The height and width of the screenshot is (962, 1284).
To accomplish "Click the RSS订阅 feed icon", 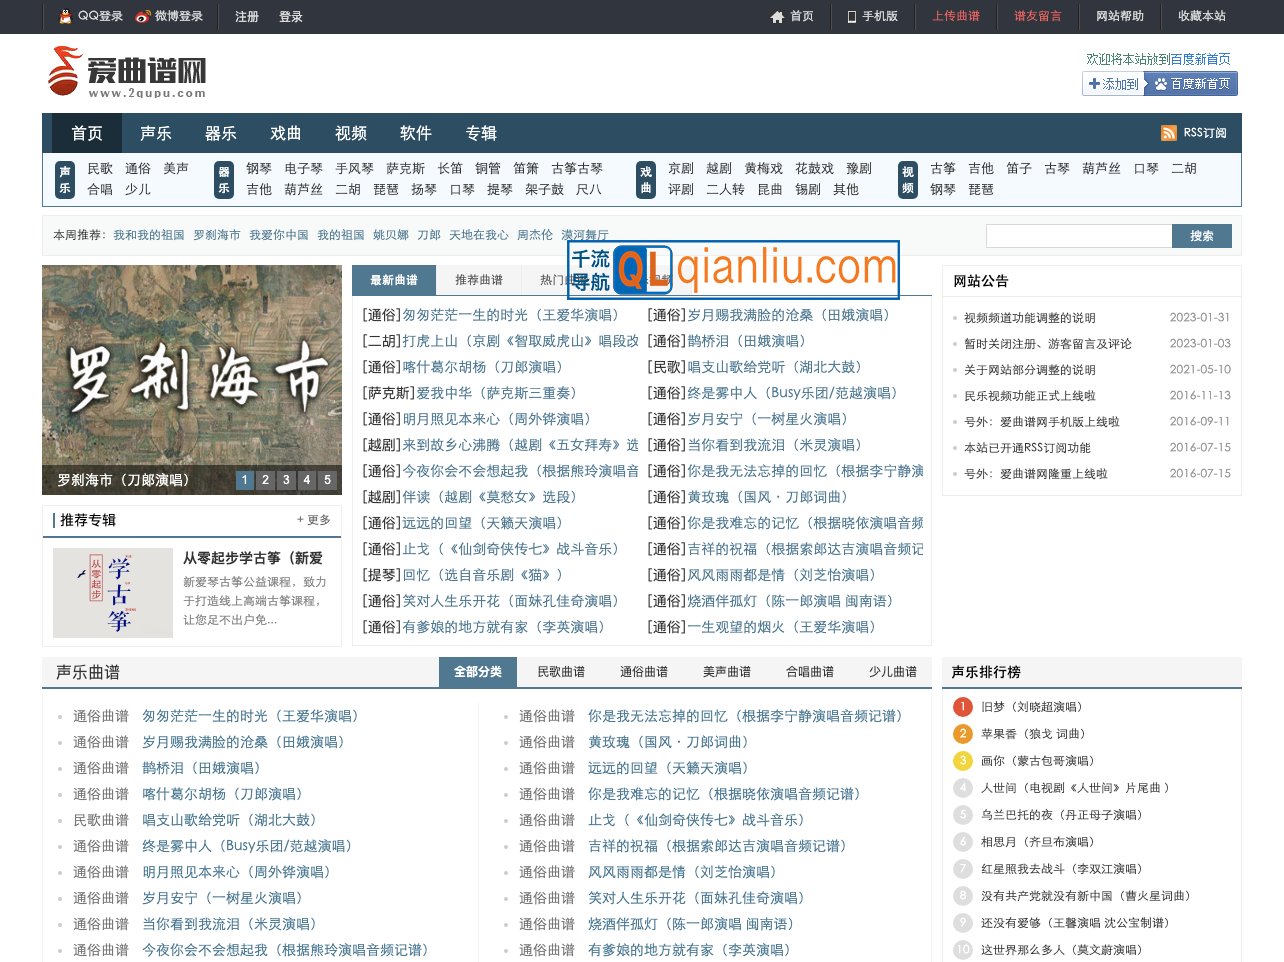I will tap(1168, 133).
